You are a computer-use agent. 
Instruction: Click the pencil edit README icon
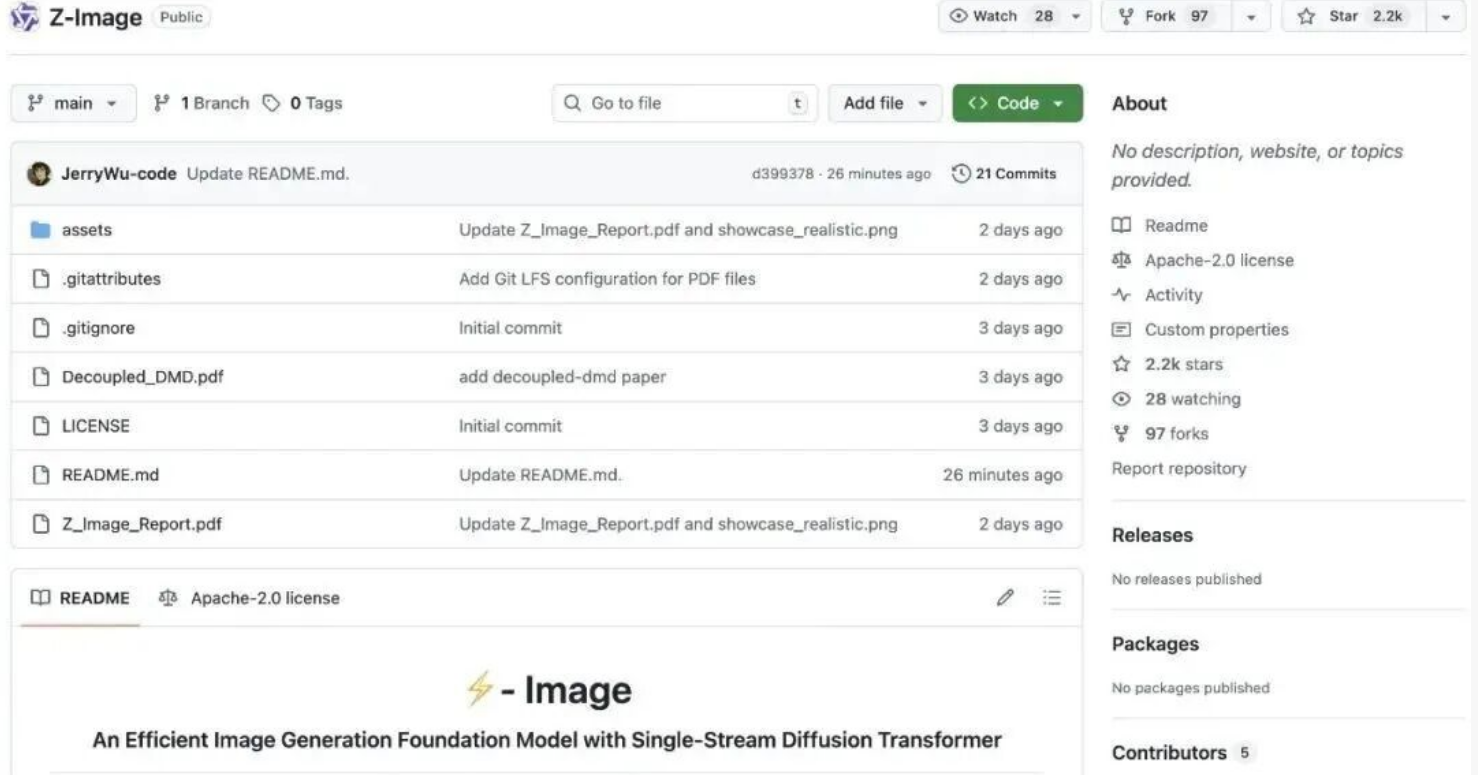pyautogui.click(x=1005, y=598)
